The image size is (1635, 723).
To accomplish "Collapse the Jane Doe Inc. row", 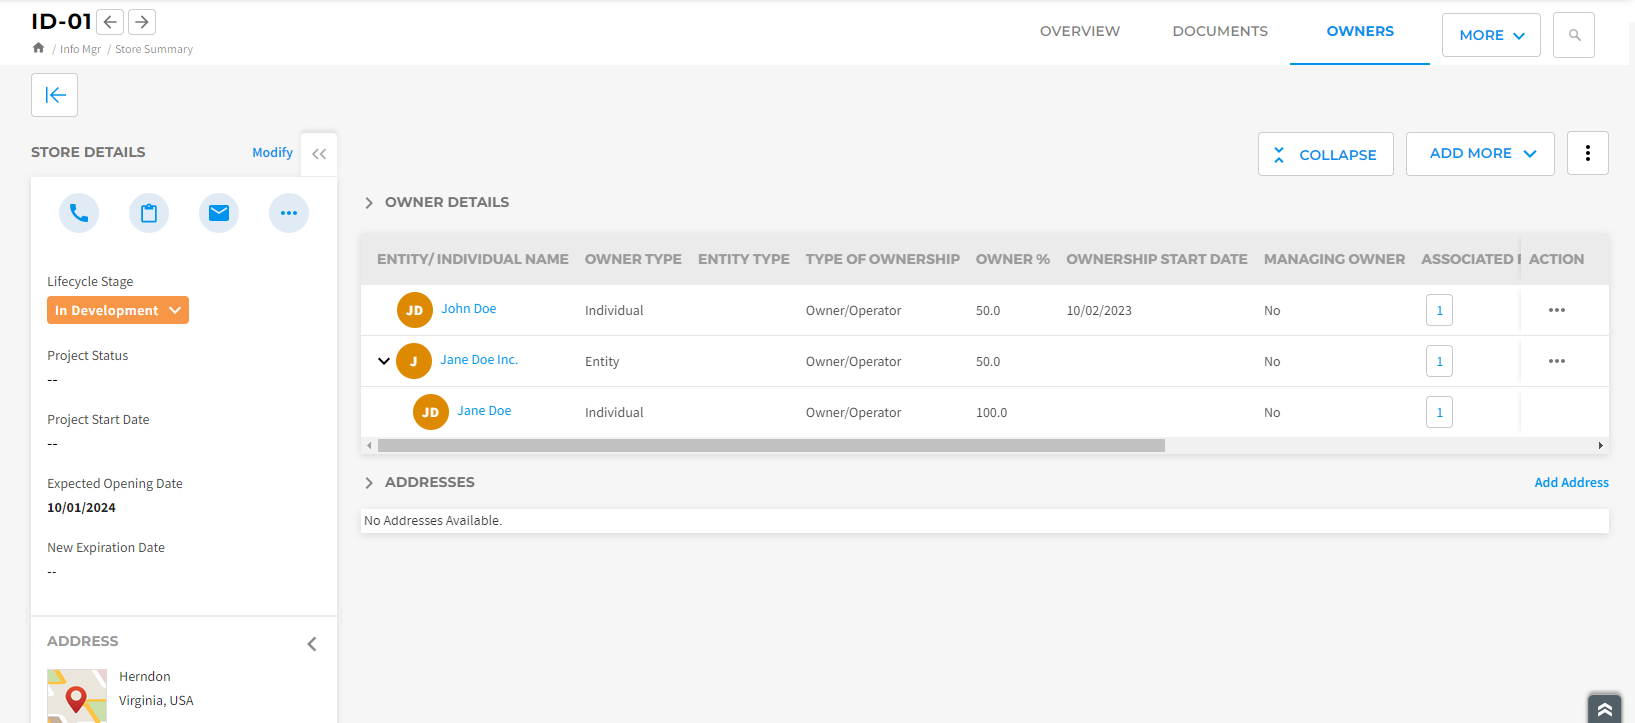I will pyautogui.click(x=384, y=361).
